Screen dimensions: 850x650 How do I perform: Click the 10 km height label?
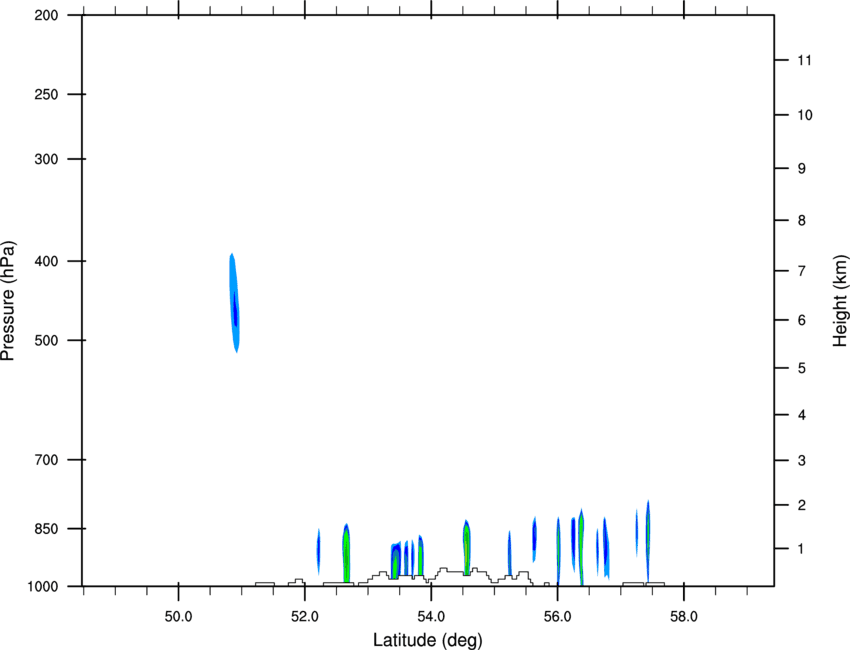[805, 115]
